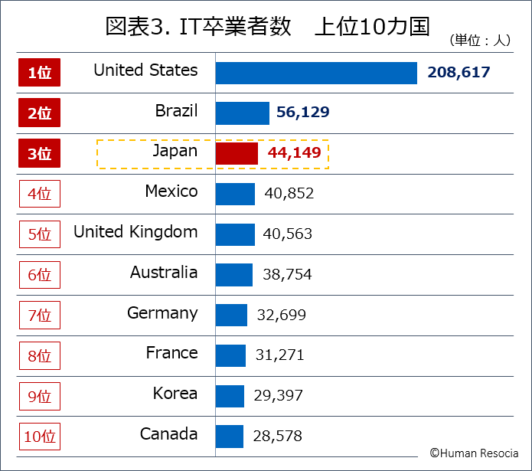This screenshot has height=471, width=532.
Task: Click the 3位 red rank badge
Action: (39, 153)
